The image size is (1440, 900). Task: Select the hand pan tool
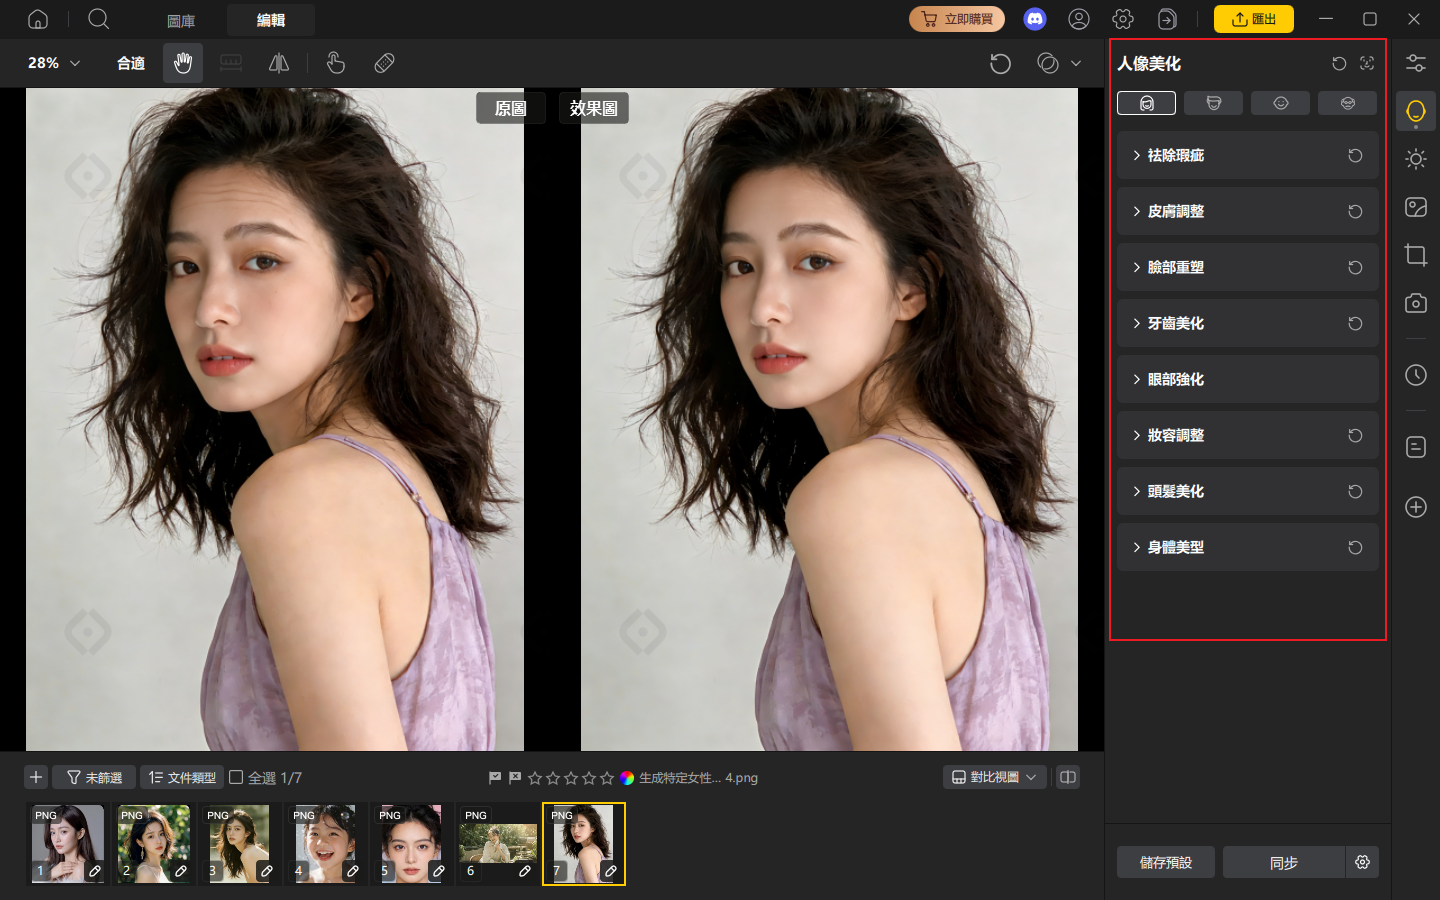183,63
